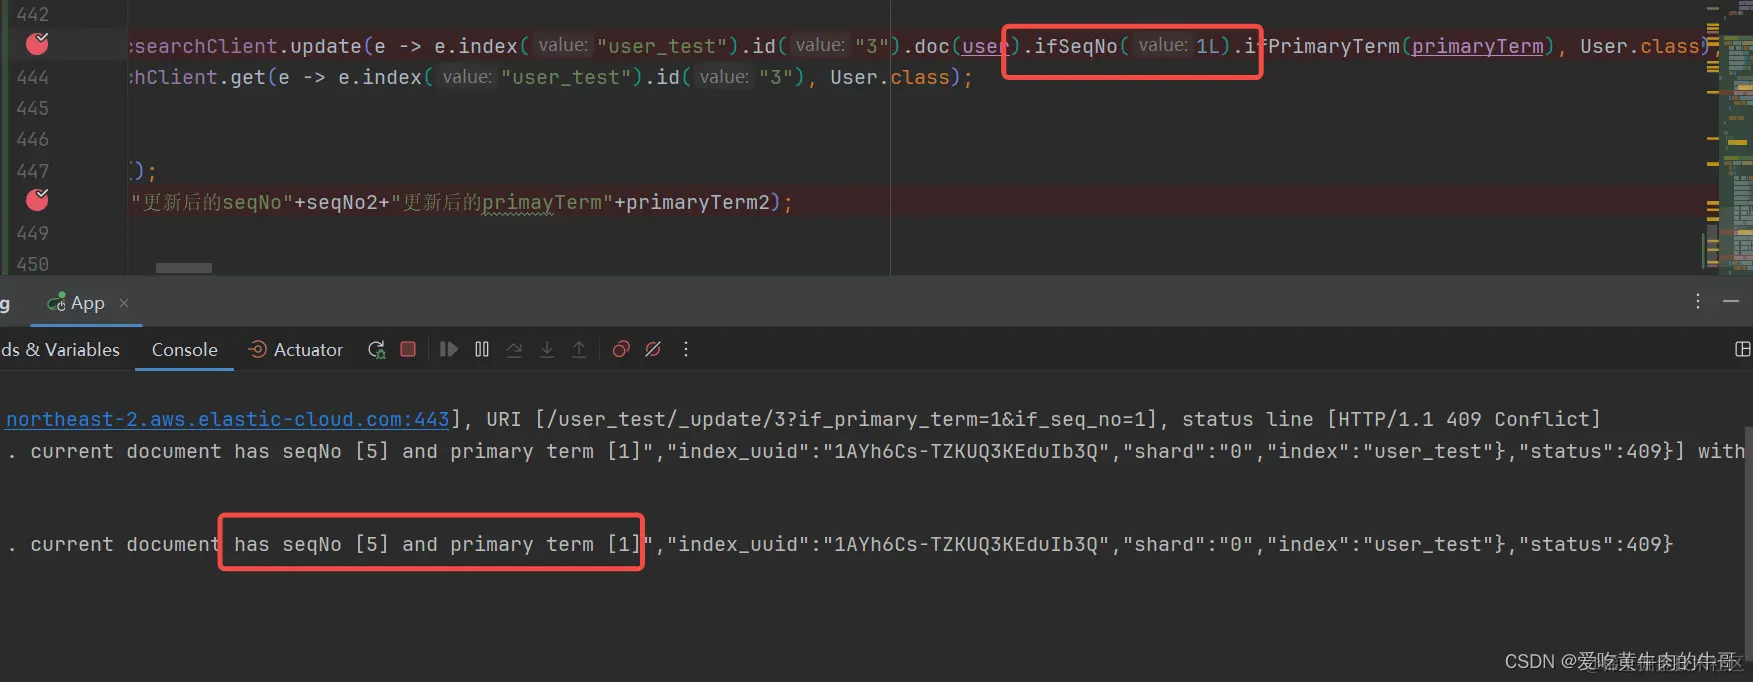Stop the running App process
Screen dimensions: 1753x682
point(408,349)
